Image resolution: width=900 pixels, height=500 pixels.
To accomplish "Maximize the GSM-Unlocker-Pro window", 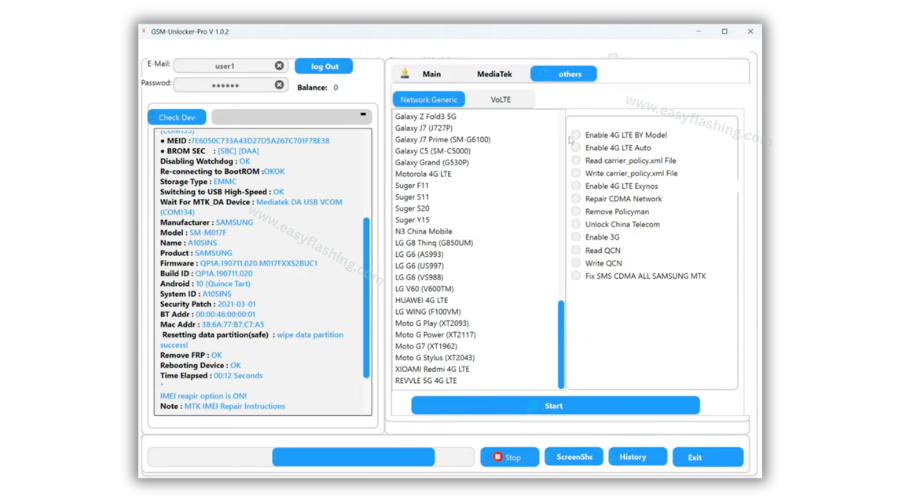I will pos(724,32).
